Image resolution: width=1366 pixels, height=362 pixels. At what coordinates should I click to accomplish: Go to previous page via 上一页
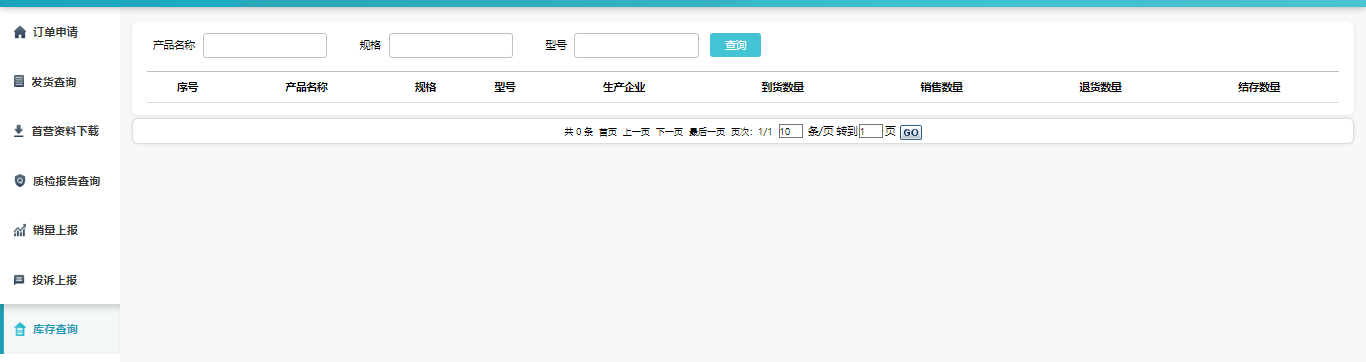[637, 132]
